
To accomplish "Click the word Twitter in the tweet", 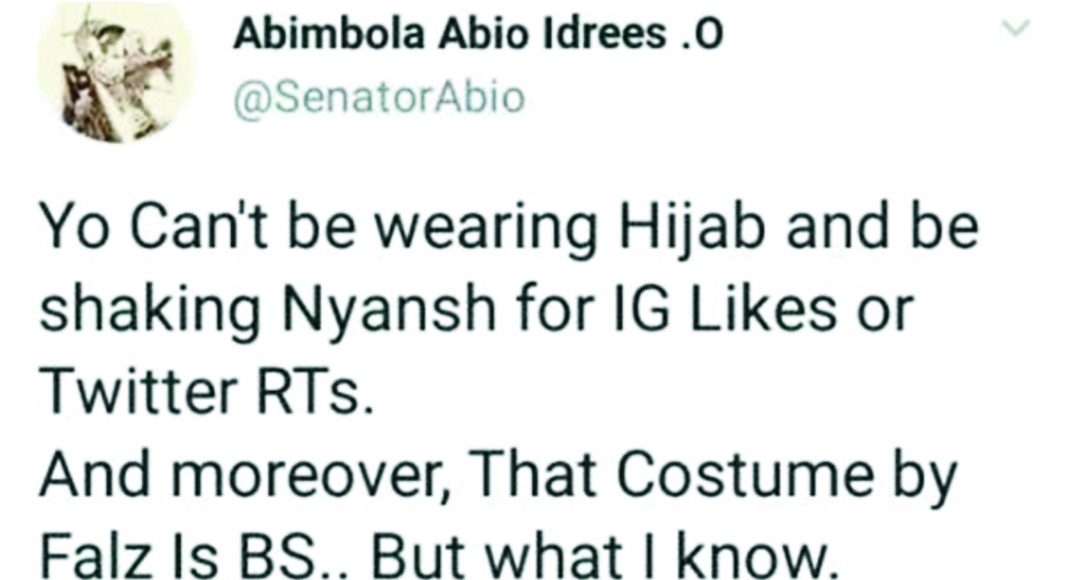I will [130, 397].
